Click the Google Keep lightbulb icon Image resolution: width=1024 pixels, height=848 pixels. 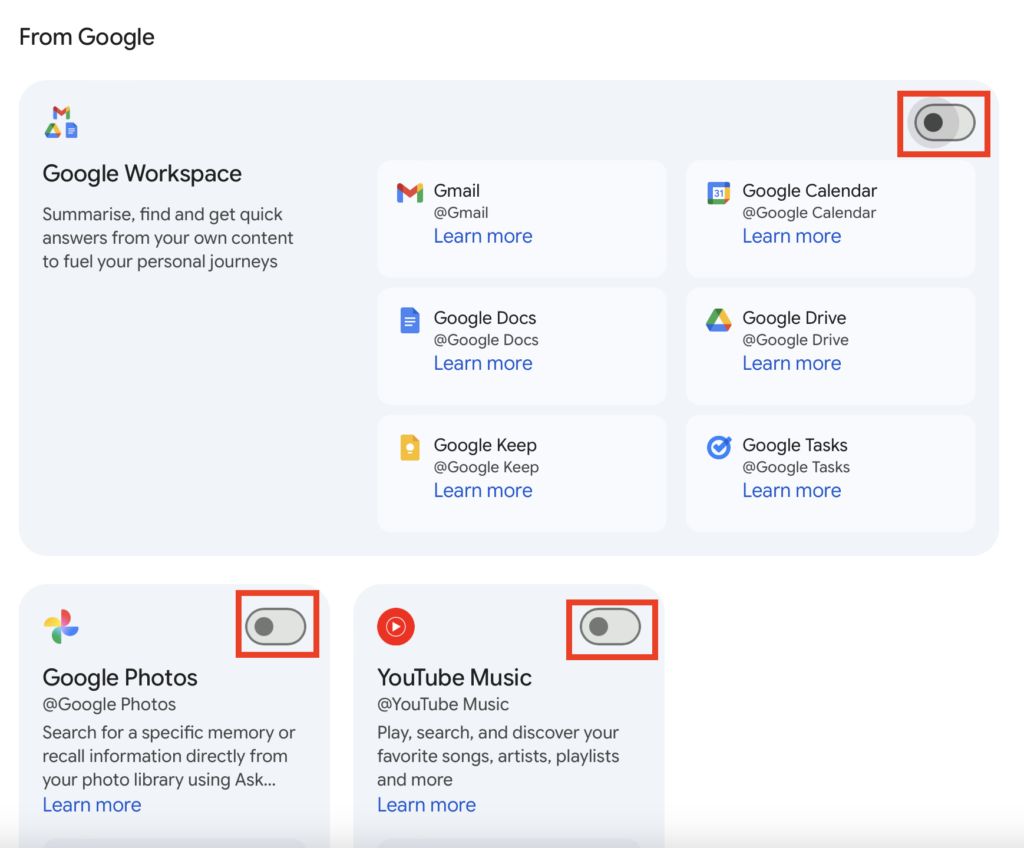(409, 448)
